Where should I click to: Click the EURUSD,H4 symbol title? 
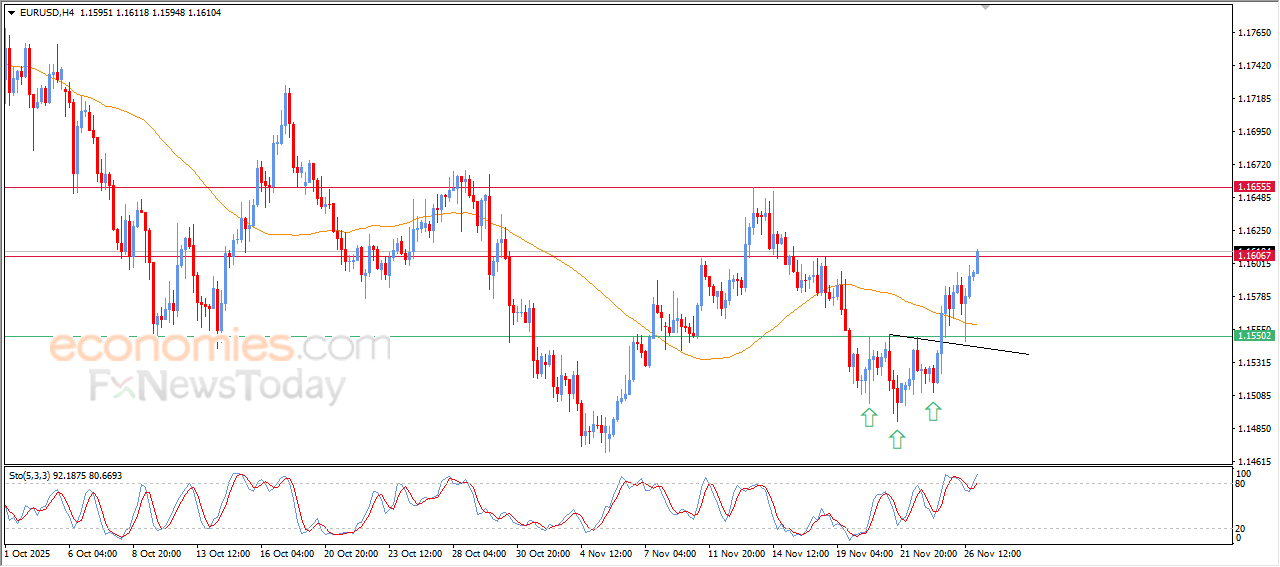[x=46, y=13]
